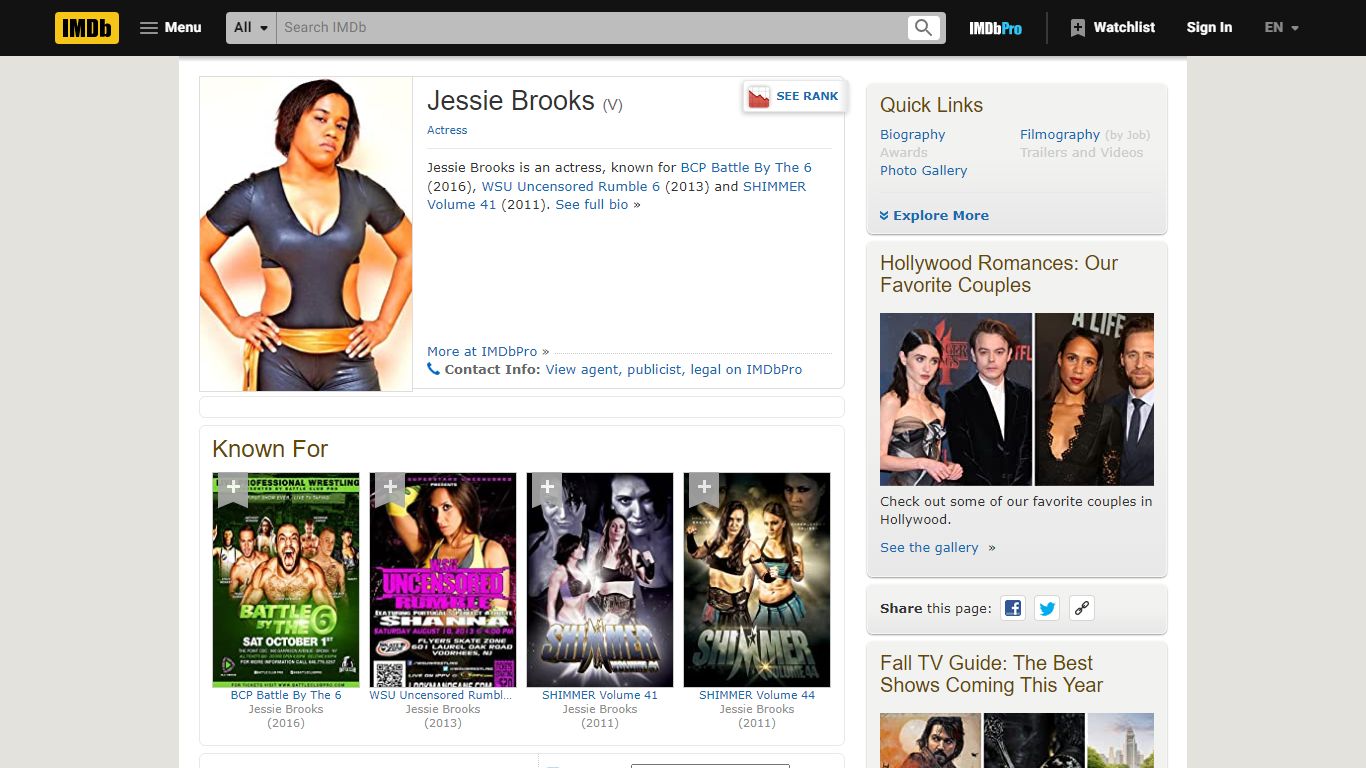Add BCP Battle By The 6 to watchlist
The image size is (1366, 768).
[232, 488]
